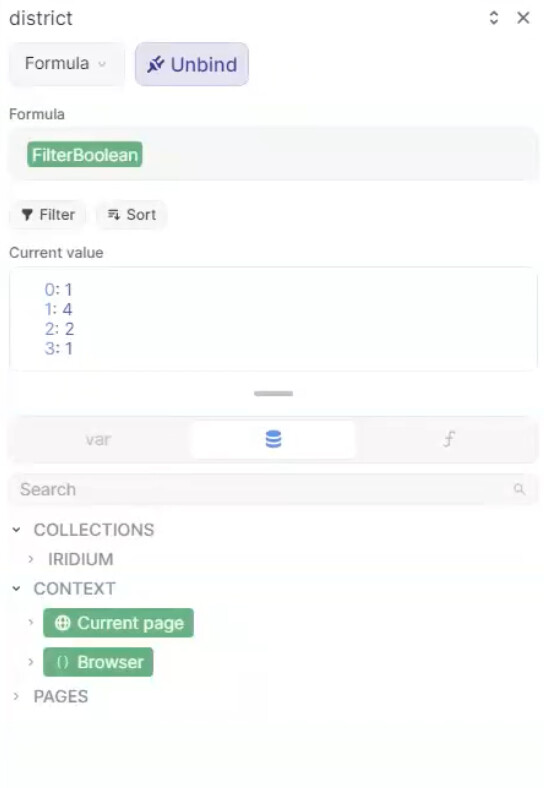Image resolution: width=544 pixels, height=788 pixels.
Task: Expand the Browser context item
Action: (x=31, y=662)
